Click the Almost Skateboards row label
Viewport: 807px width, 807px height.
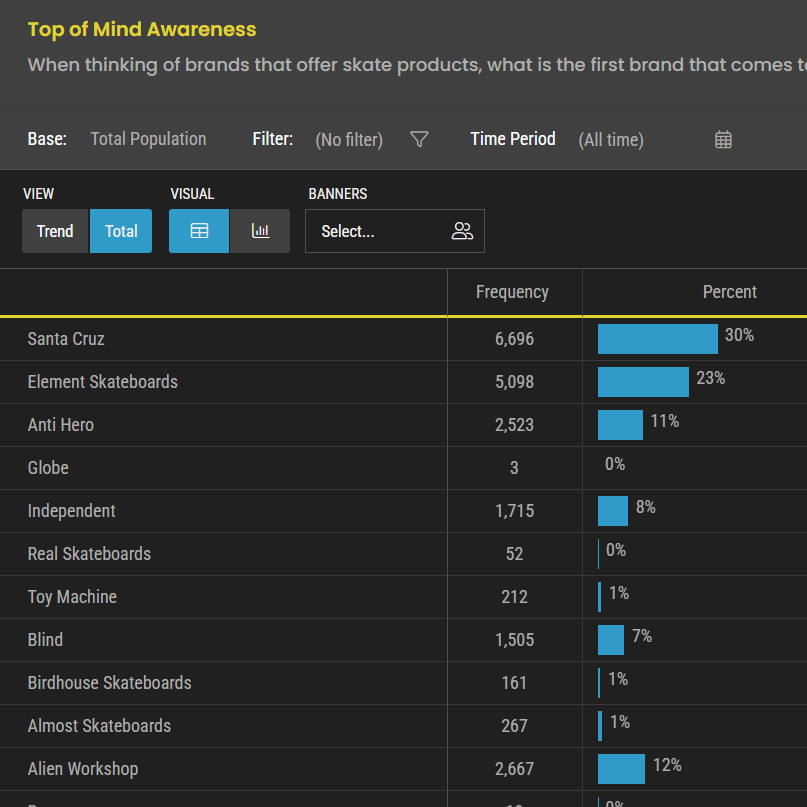99,726
